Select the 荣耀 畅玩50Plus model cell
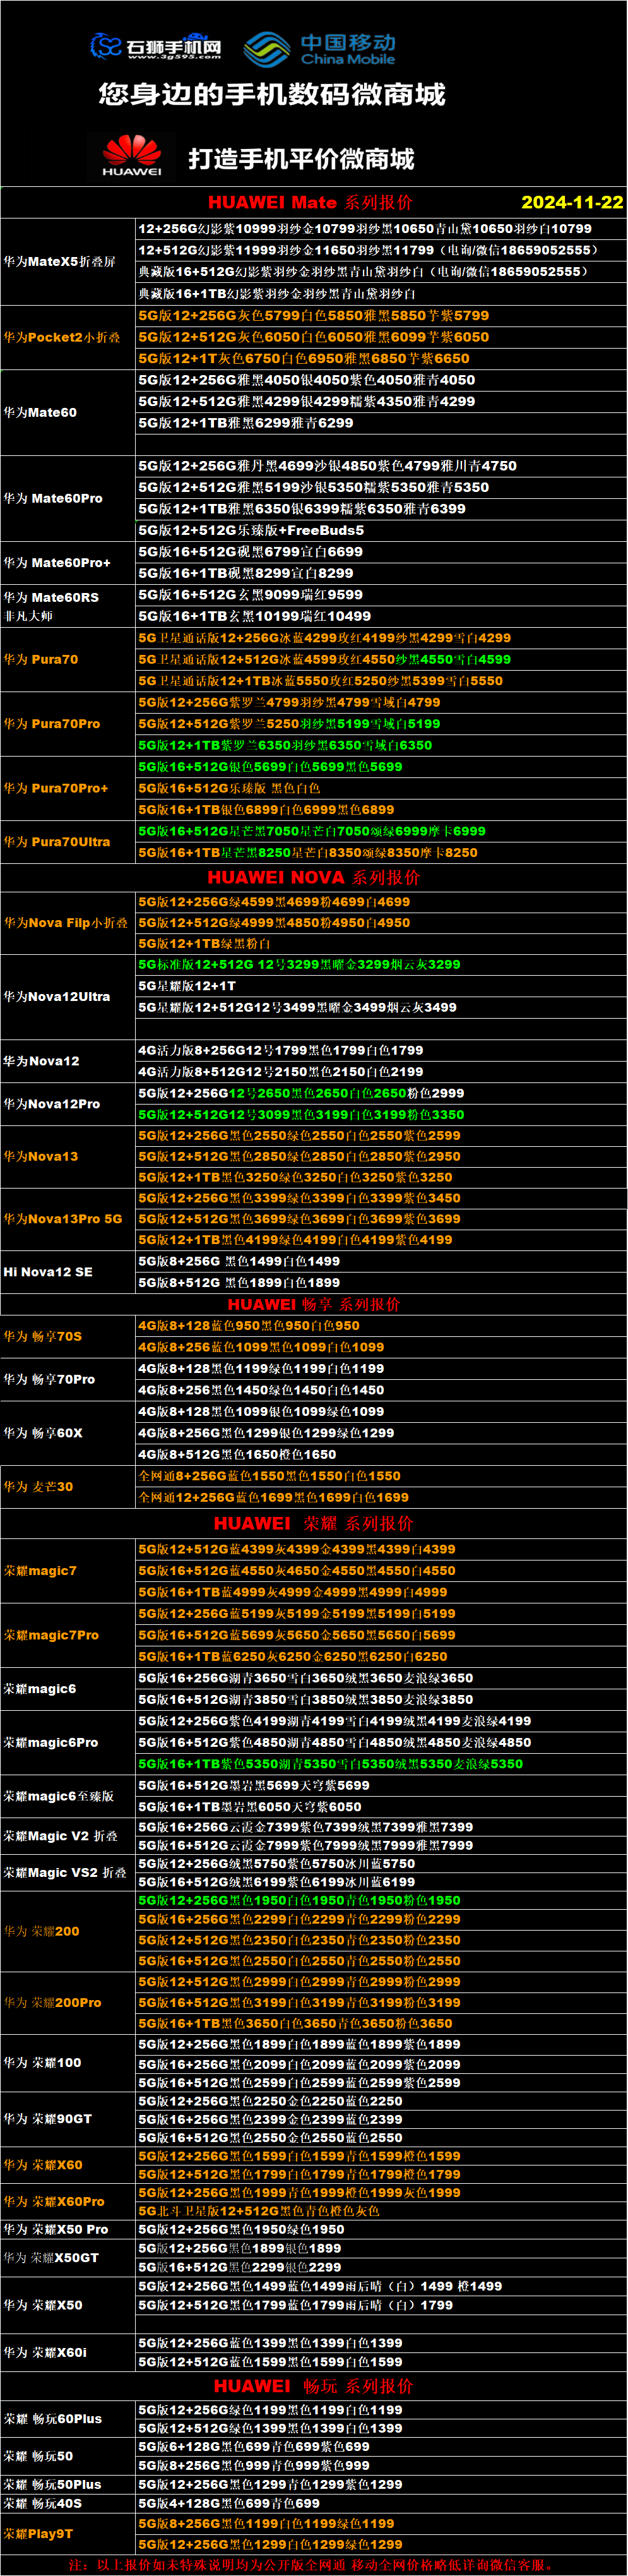 coord(67,2484)
